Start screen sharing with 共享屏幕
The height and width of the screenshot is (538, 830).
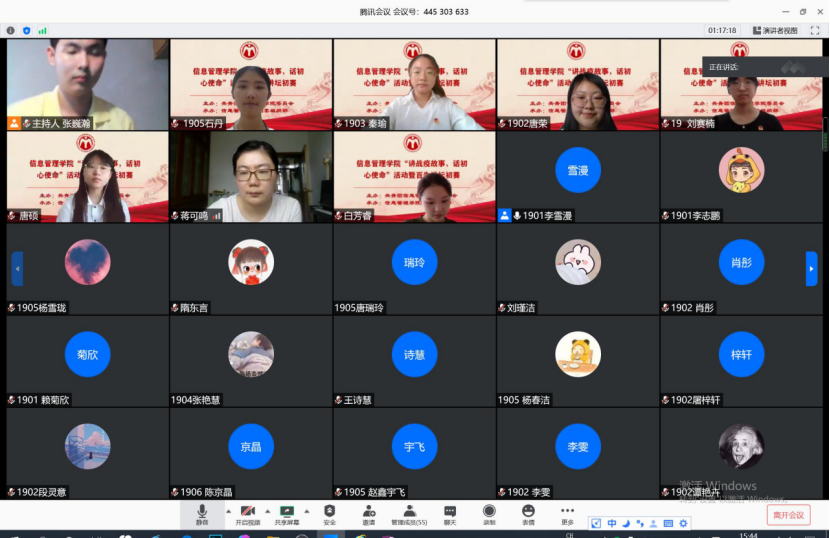coord(287,513)
